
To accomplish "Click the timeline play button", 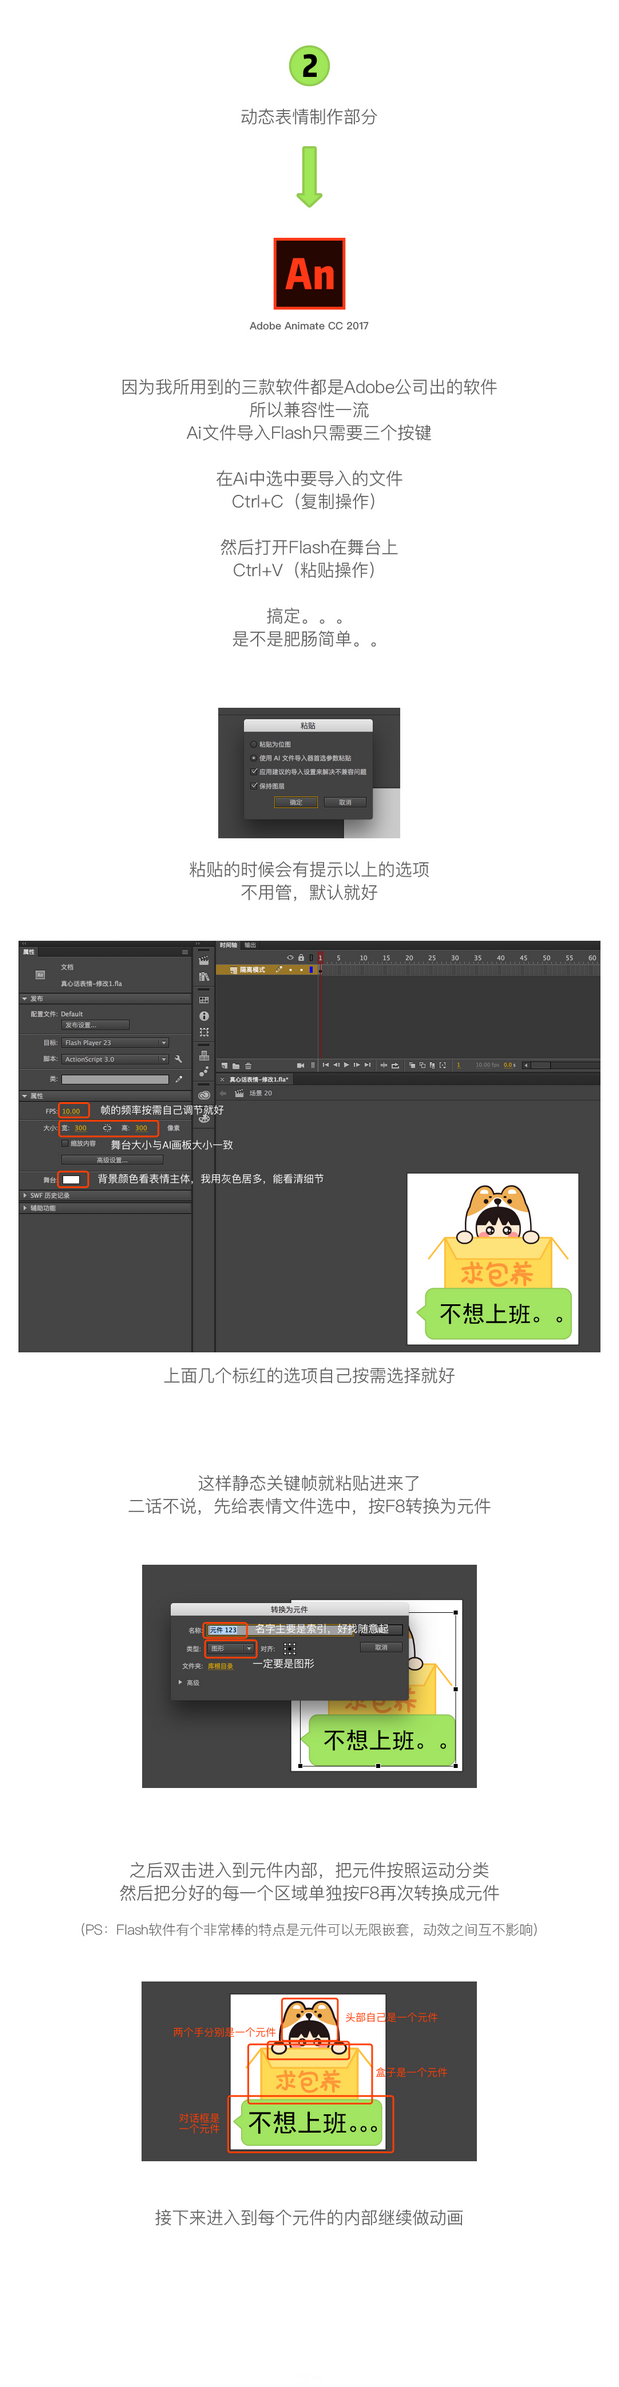I will [x=346, y=1065].
